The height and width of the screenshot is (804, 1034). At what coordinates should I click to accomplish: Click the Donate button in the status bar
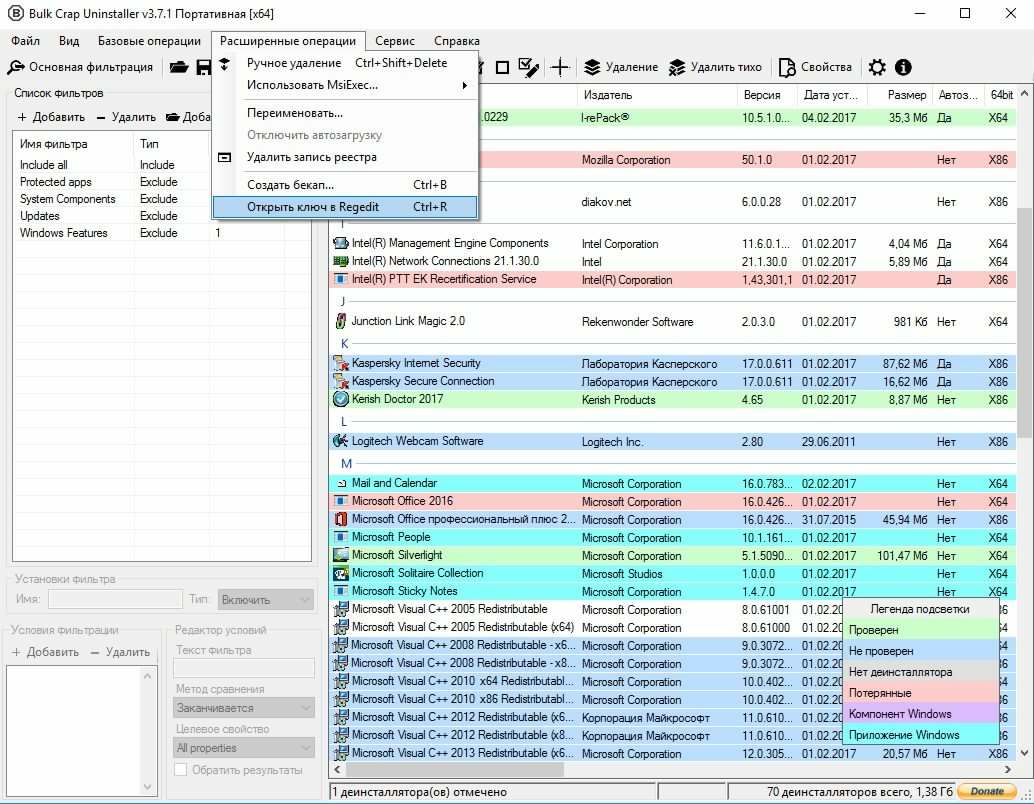986,791
